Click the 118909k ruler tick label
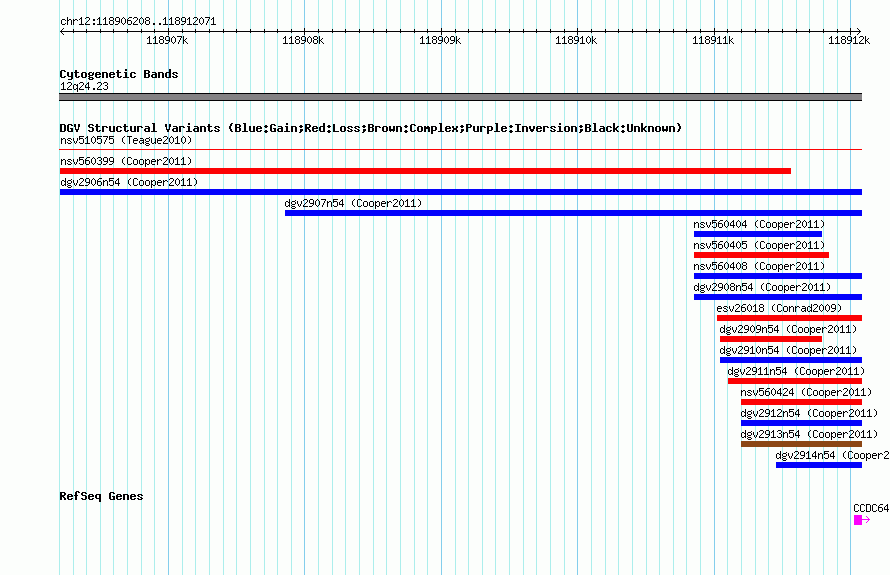Image resolution: width=890 pixels, height=575 pixels. (x=440, y=40)
